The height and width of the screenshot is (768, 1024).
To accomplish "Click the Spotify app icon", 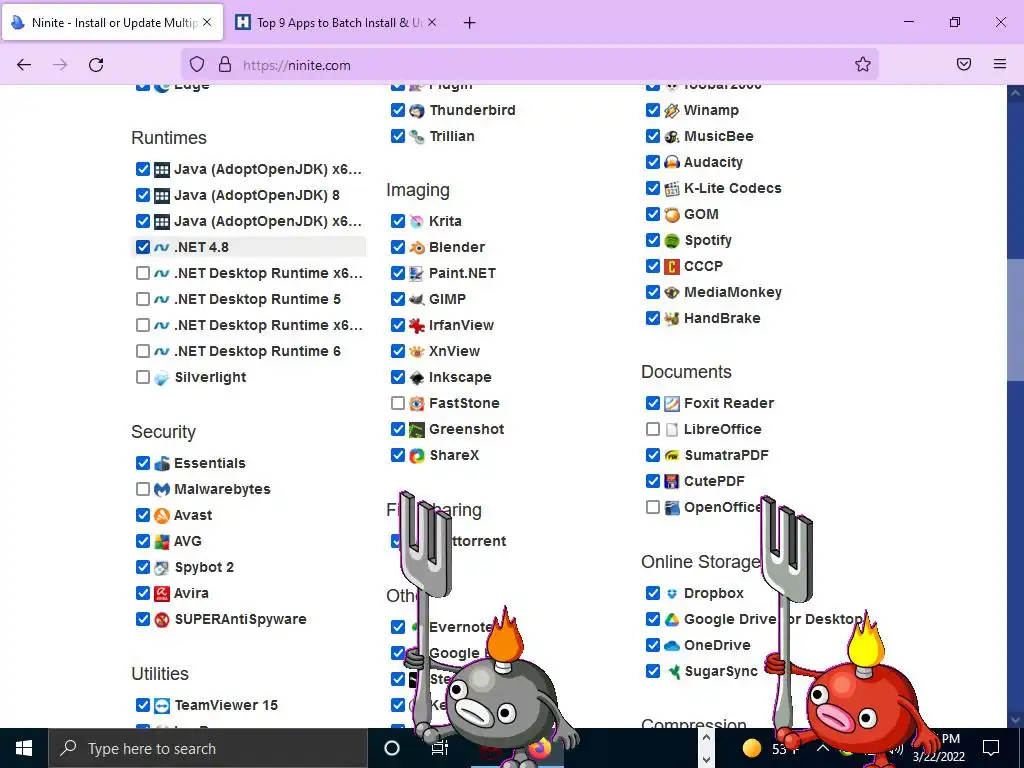I will pyautogui.click(x=672, y=240).
